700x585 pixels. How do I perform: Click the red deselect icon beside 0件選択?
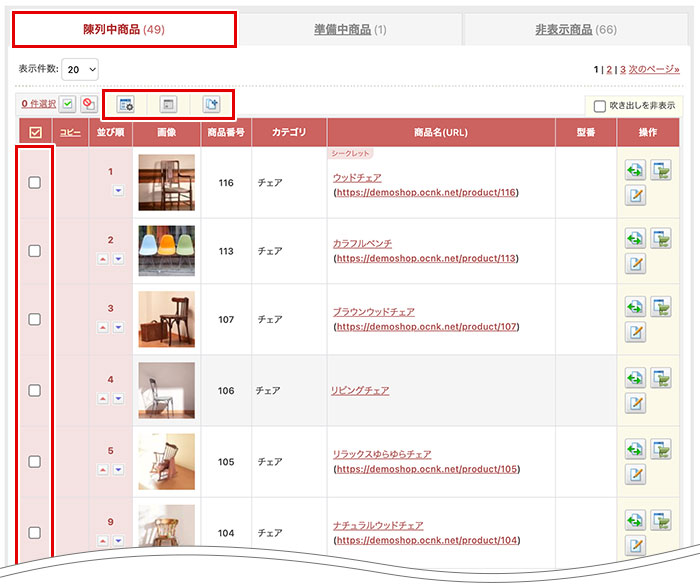88,103
